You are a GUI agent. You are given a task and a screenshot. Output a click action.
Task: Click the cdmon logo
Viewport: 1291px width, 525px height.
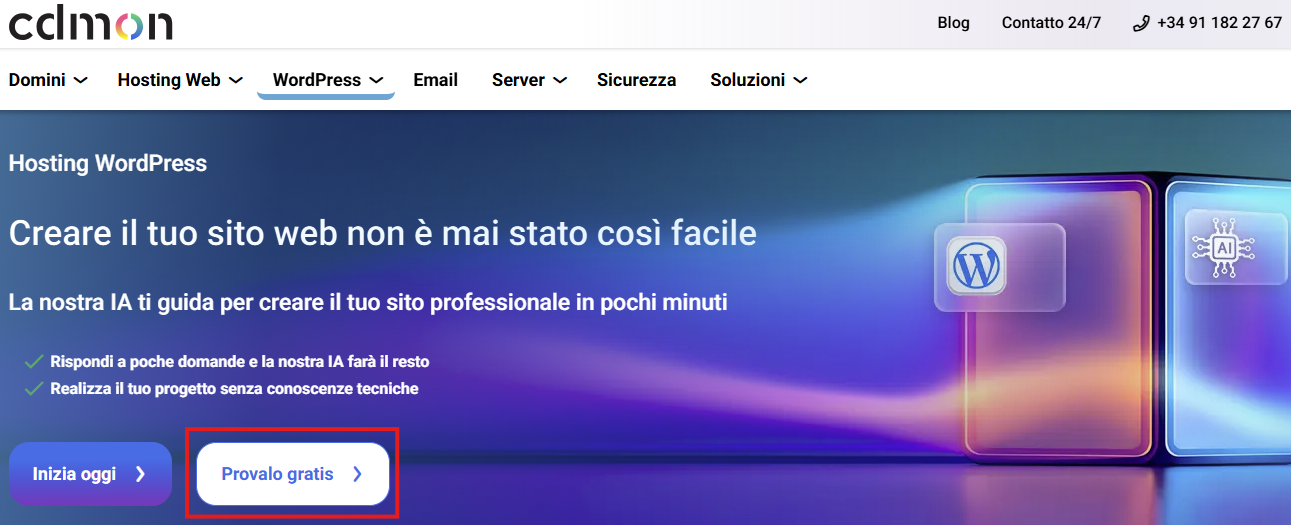tap(90, 22)
